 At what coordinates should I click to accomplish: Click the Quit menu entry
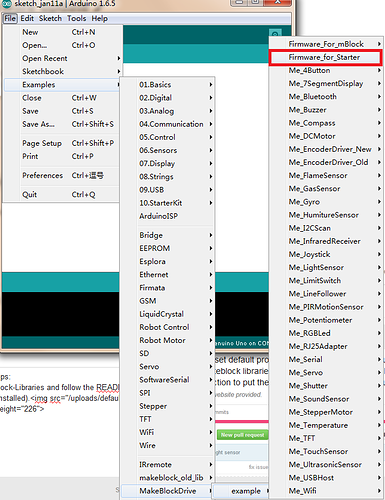click(x=62, y=194)
